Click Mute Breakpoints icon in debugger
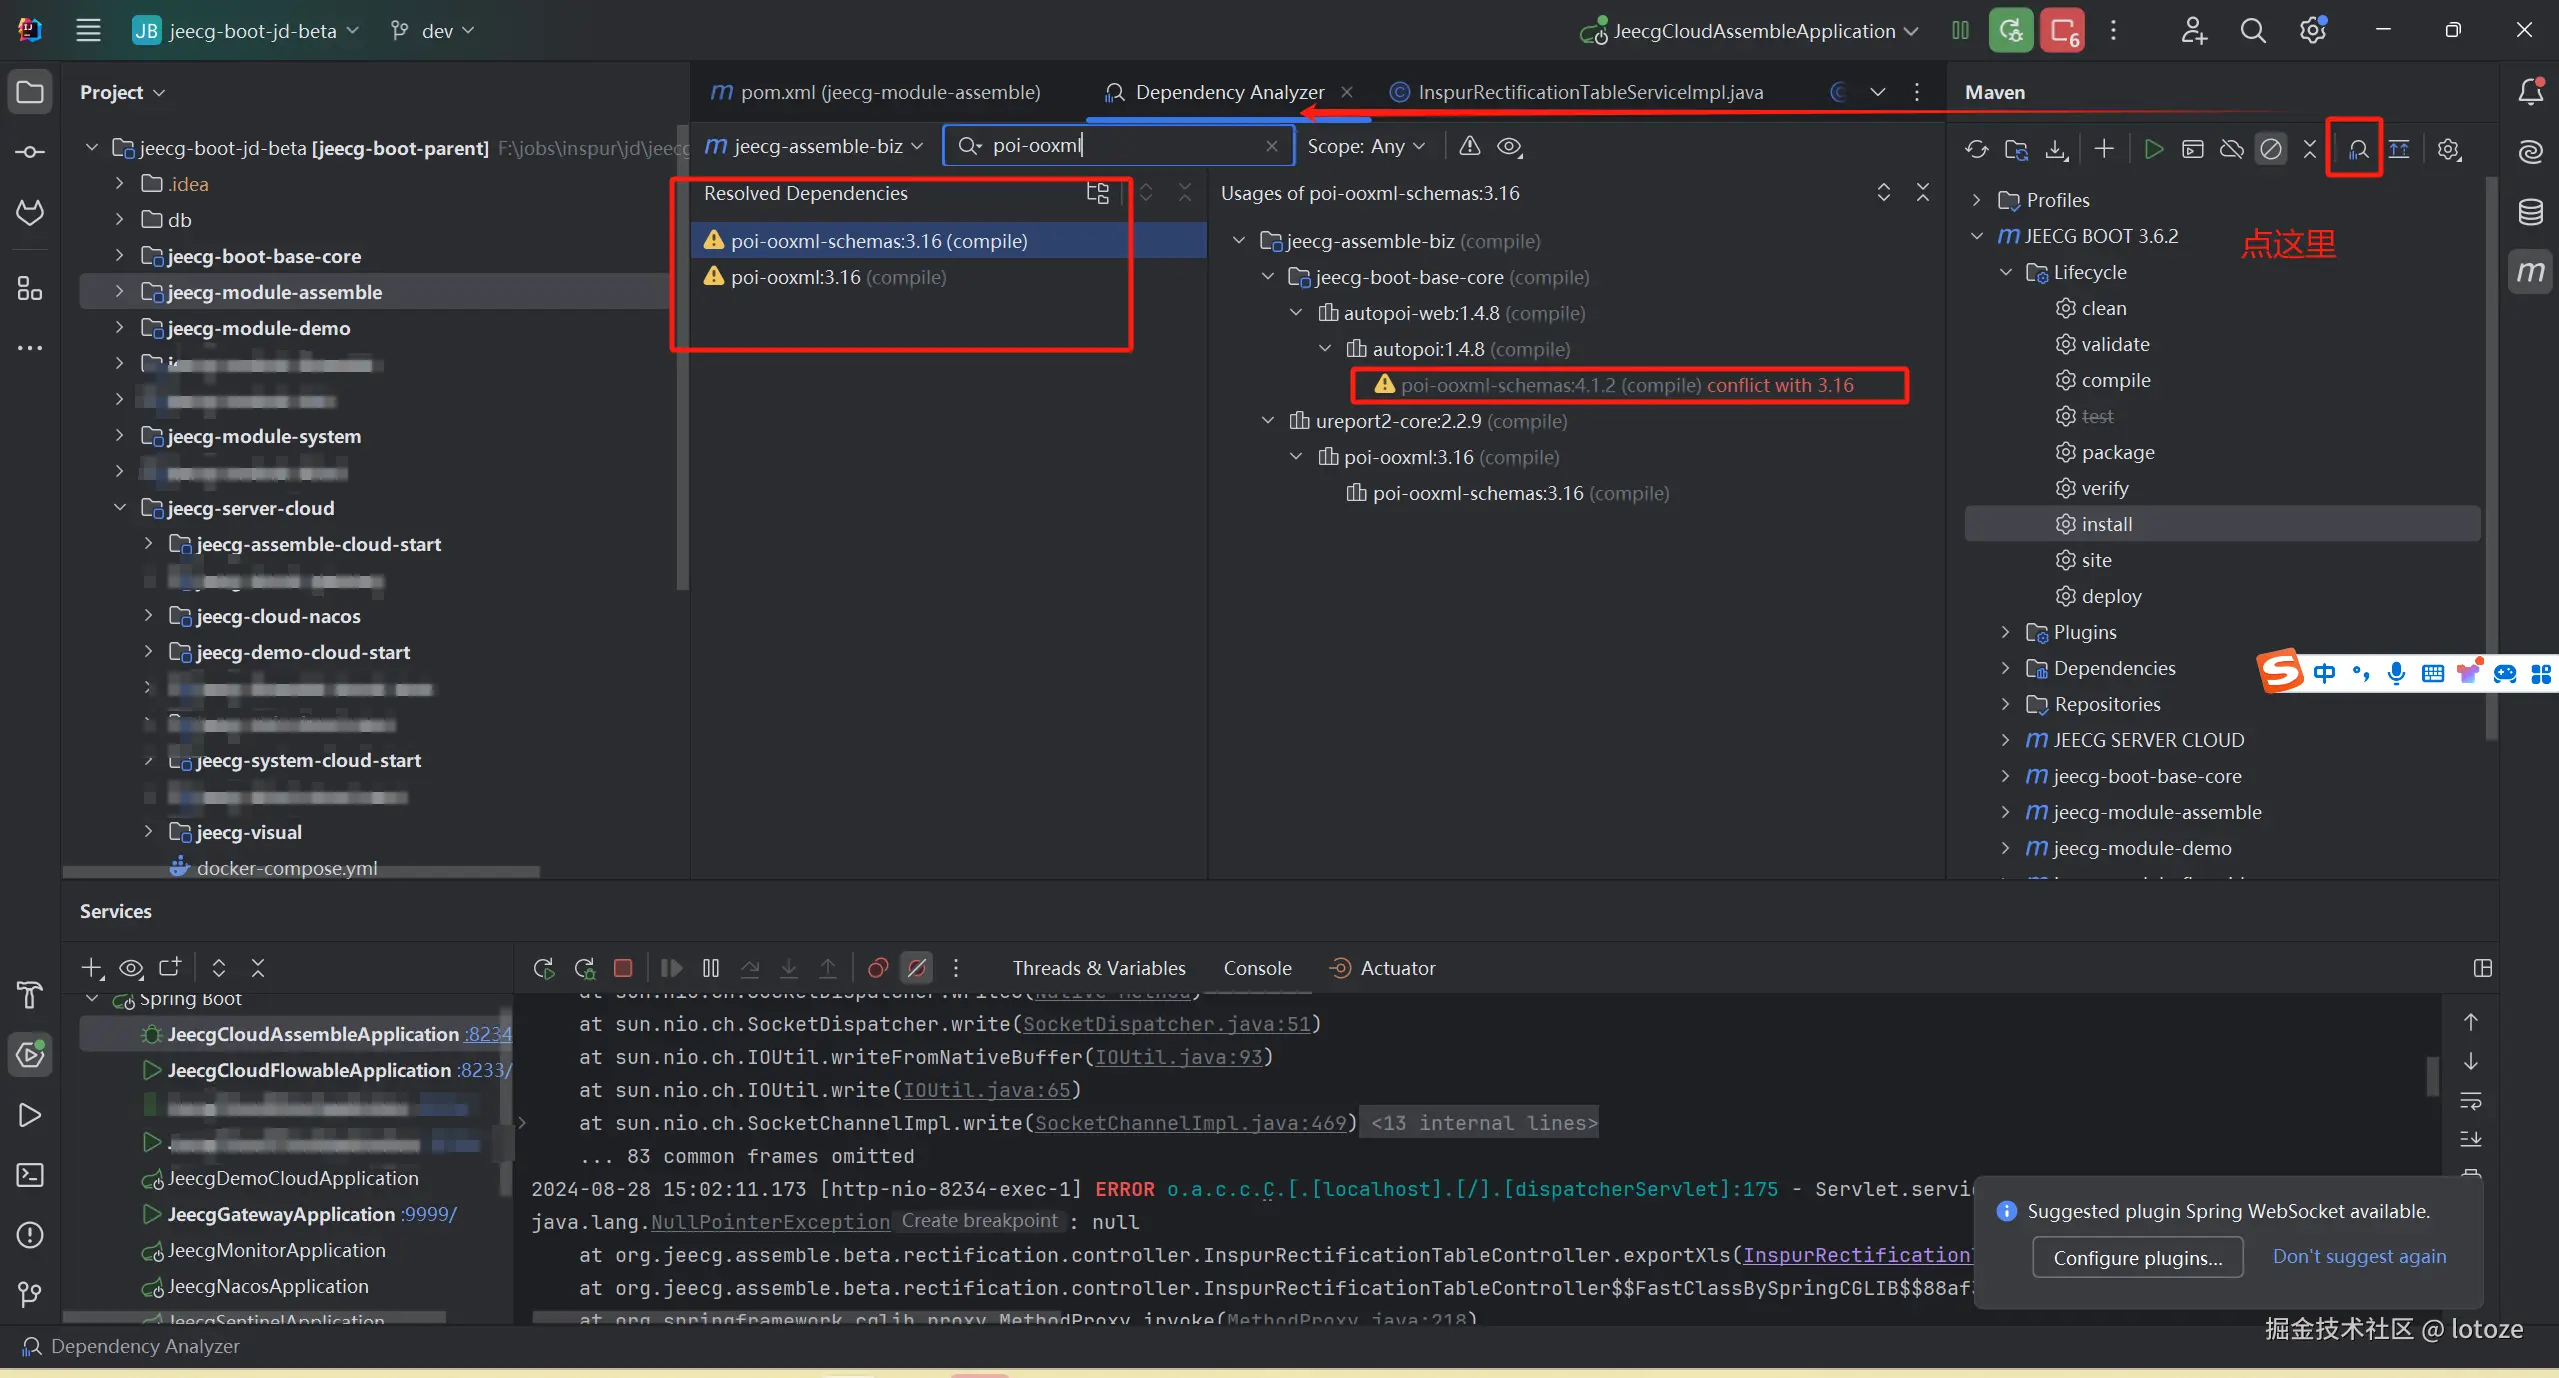Screen dimensions: 2559x1378 point(916,968)
